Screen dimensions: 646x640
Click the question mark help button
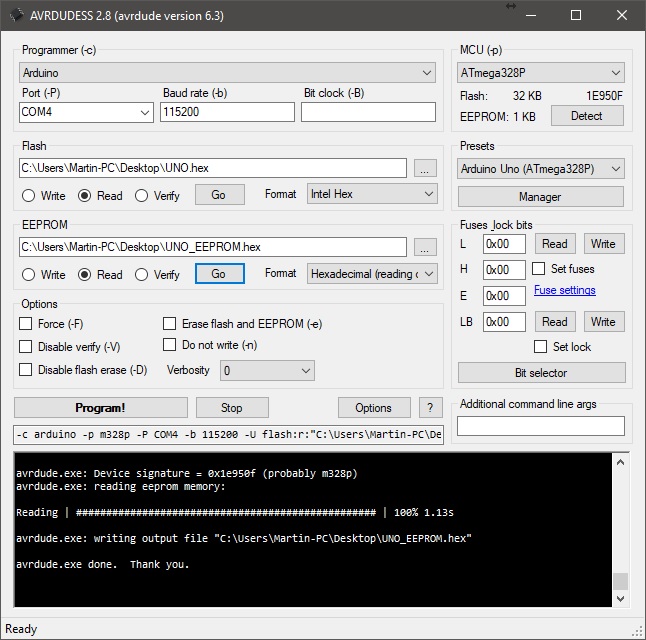click(x=430, y=407)
